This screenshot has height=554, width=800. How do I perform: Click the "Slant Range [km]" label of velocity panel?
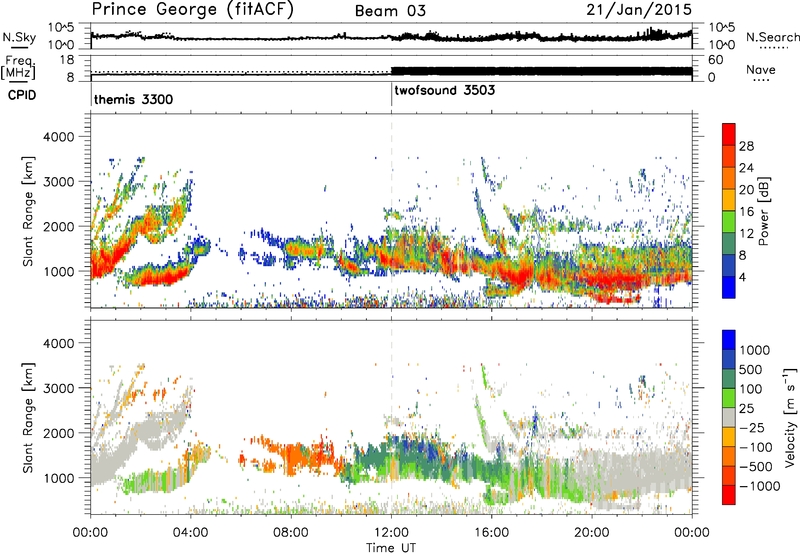point(28,418)
